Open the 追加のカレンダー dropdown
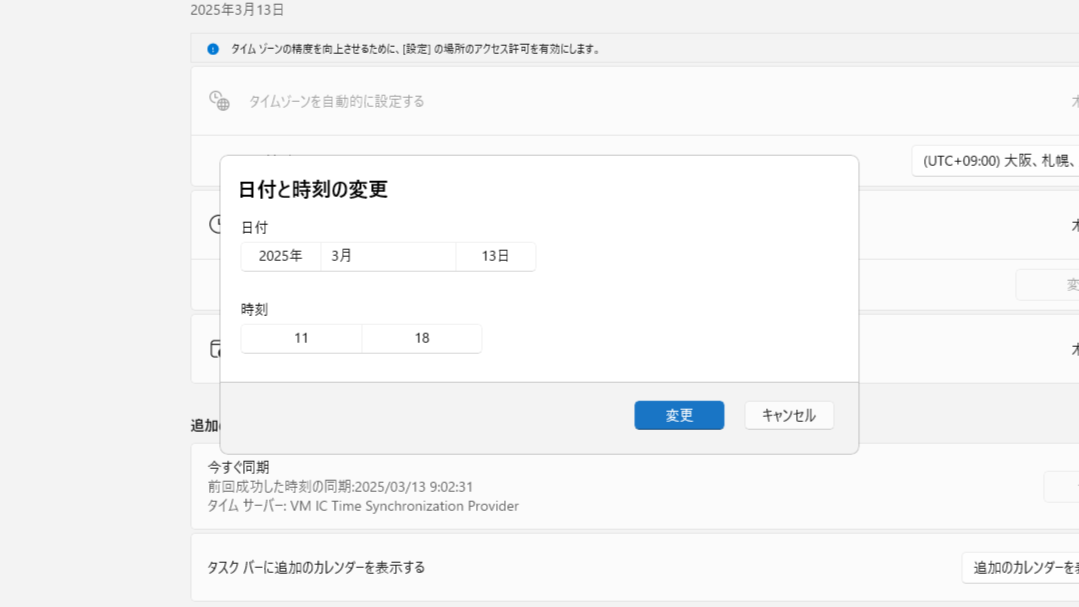 click(x=1020, y=567)
